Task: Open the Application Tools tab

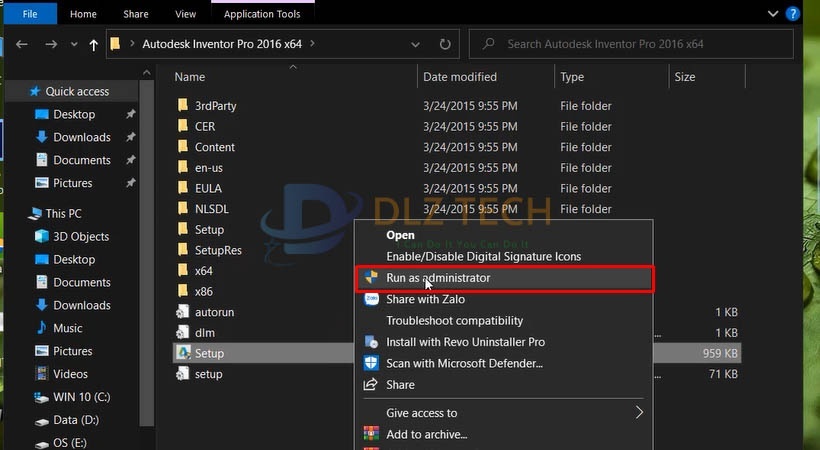Action: [262, 14]
